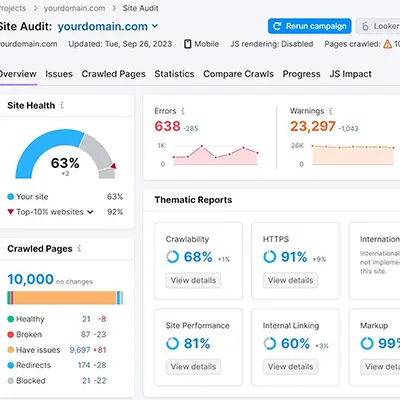This screenshot has height=400, width=400.
Task: Open the Compare Crawls tab
Action: coord(238,74)
